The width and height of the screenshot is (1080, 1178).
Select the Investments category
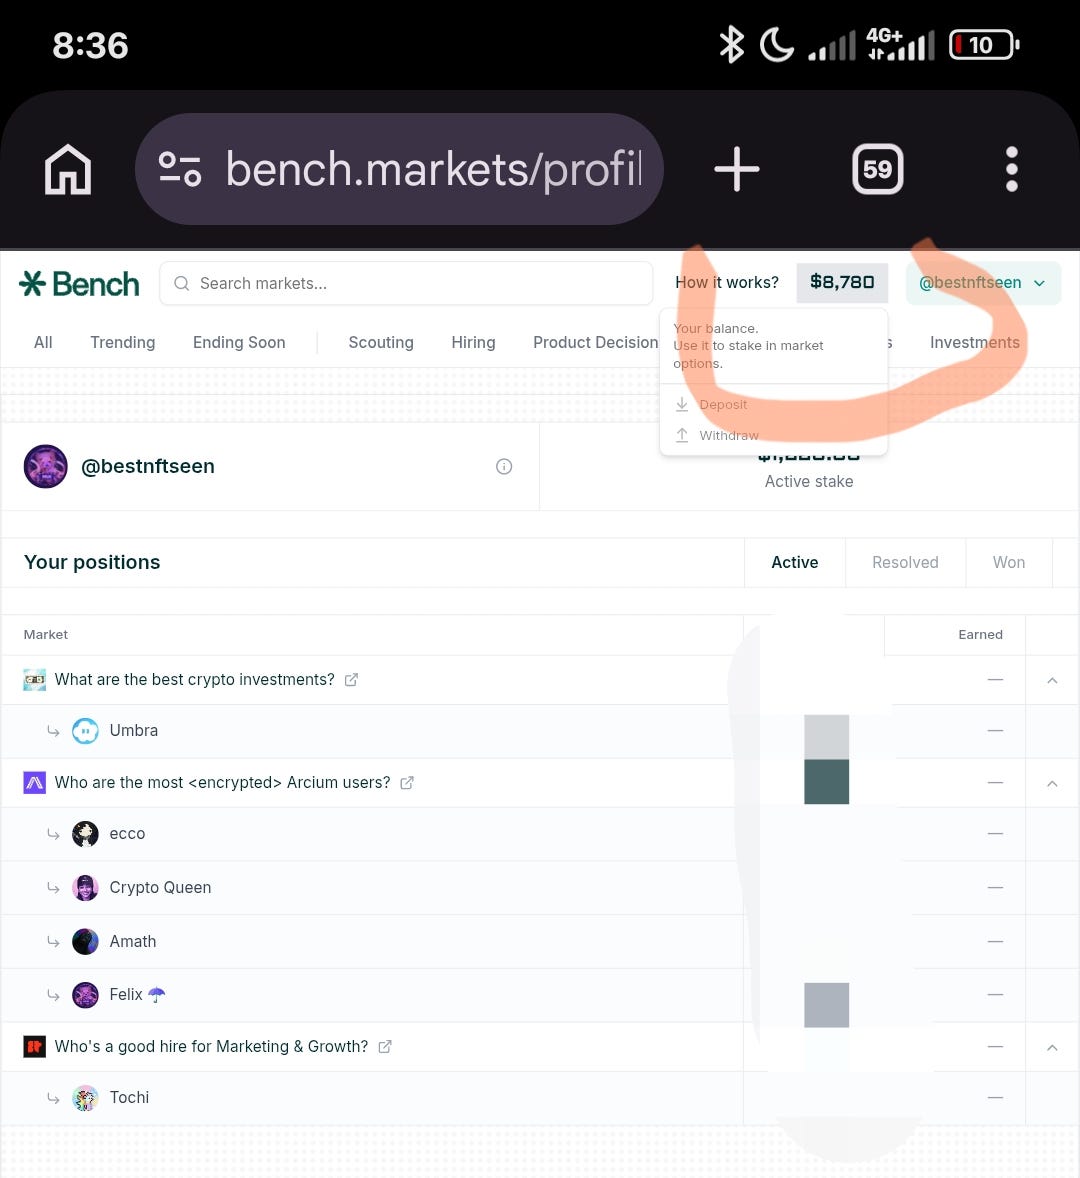[x=975, y=343]
